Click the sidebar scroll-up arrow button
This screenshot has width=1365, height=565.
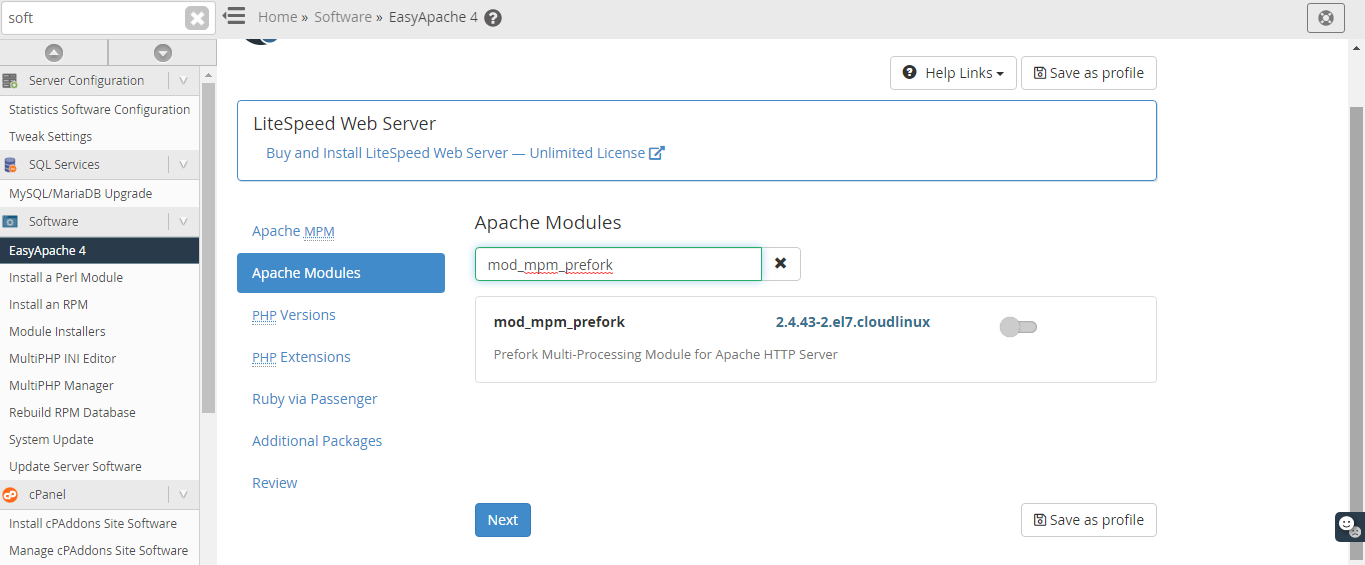point(54,53)
